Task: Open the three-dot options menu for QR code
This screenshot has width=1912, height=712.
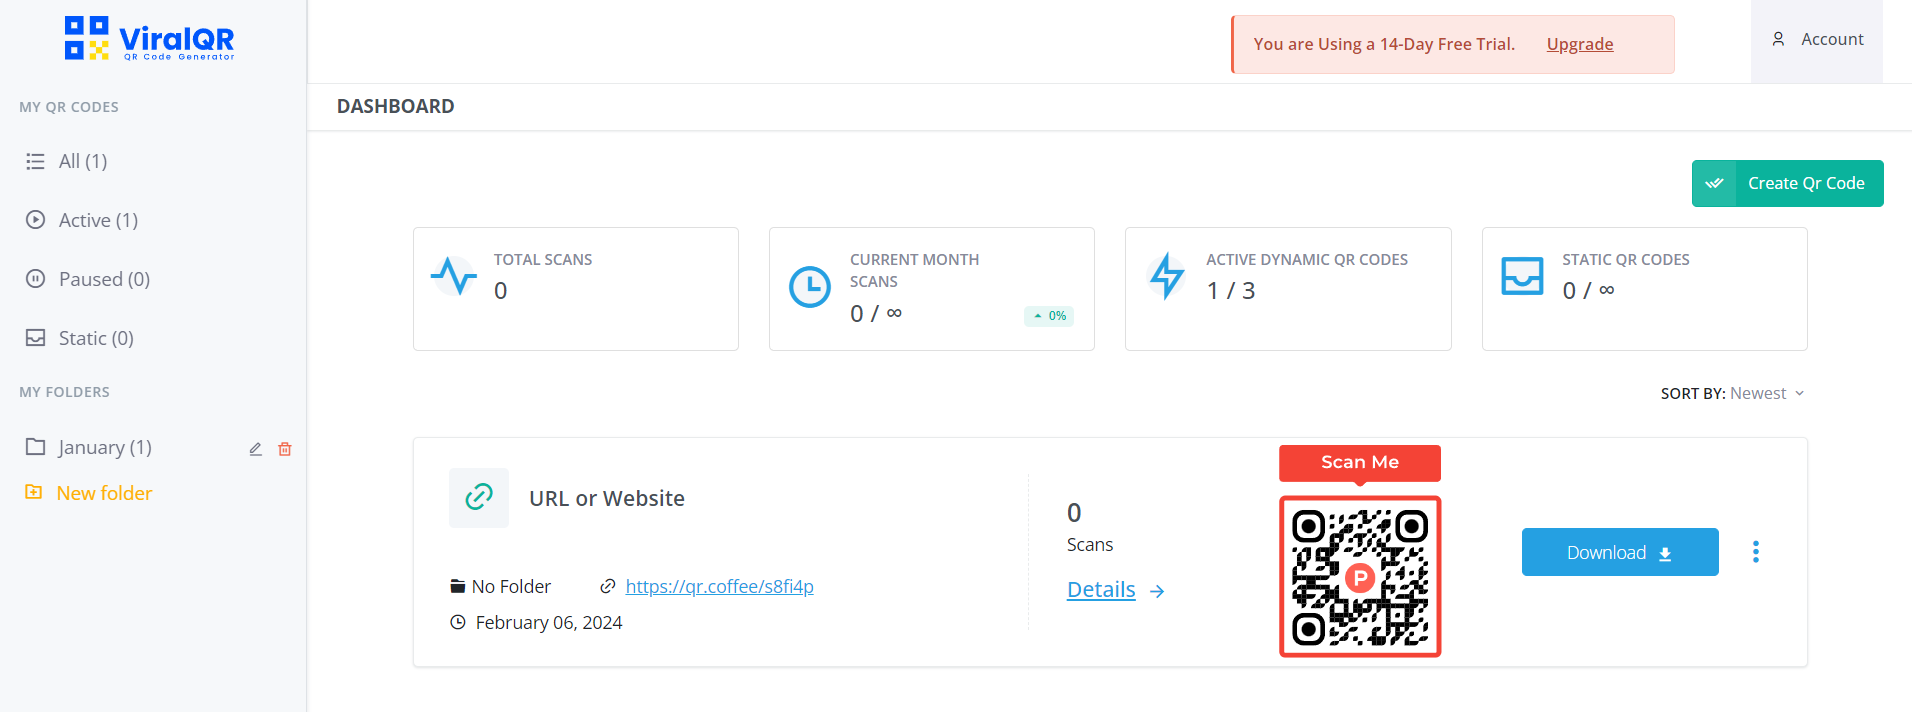Action: click(x=1756, y=552)
